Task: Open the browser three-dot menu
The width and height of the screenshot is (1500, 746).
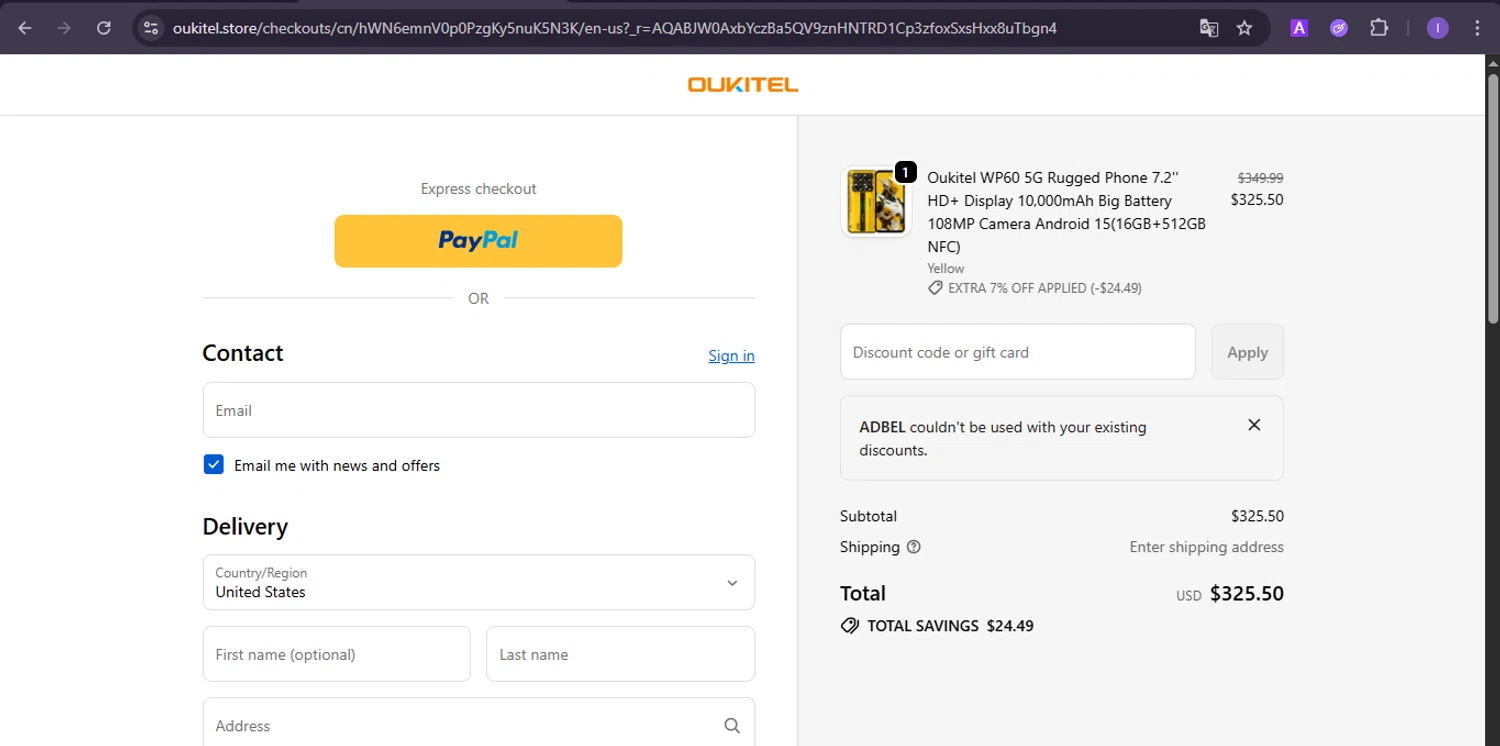Action: [1476, 28]
